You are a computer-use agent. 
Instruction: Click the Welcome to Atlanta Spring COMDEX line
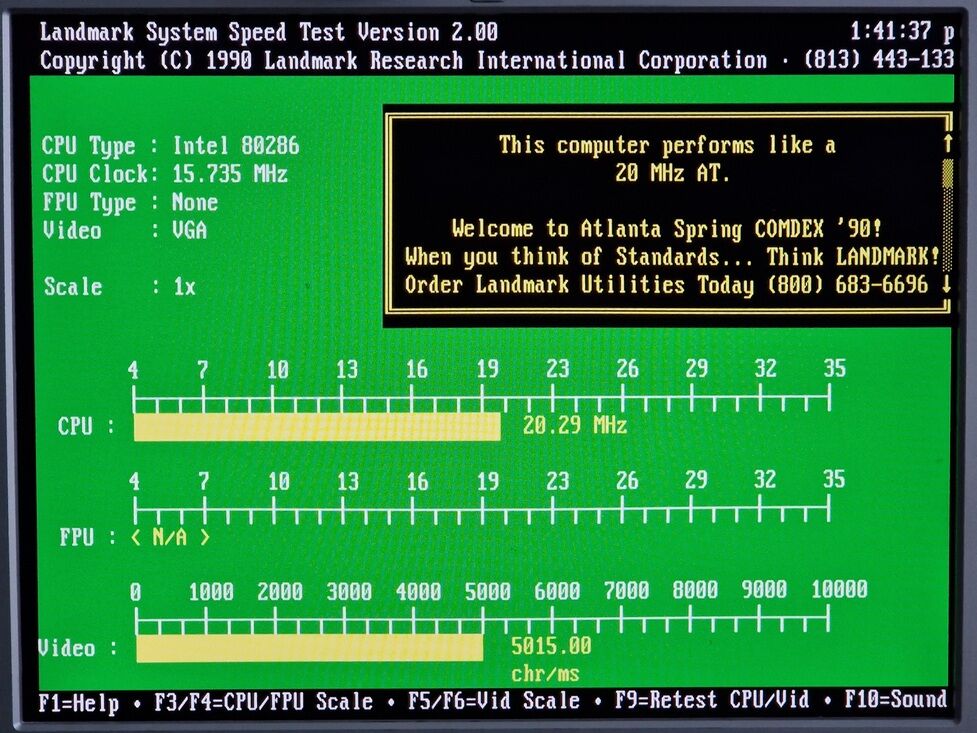point(667,229)
